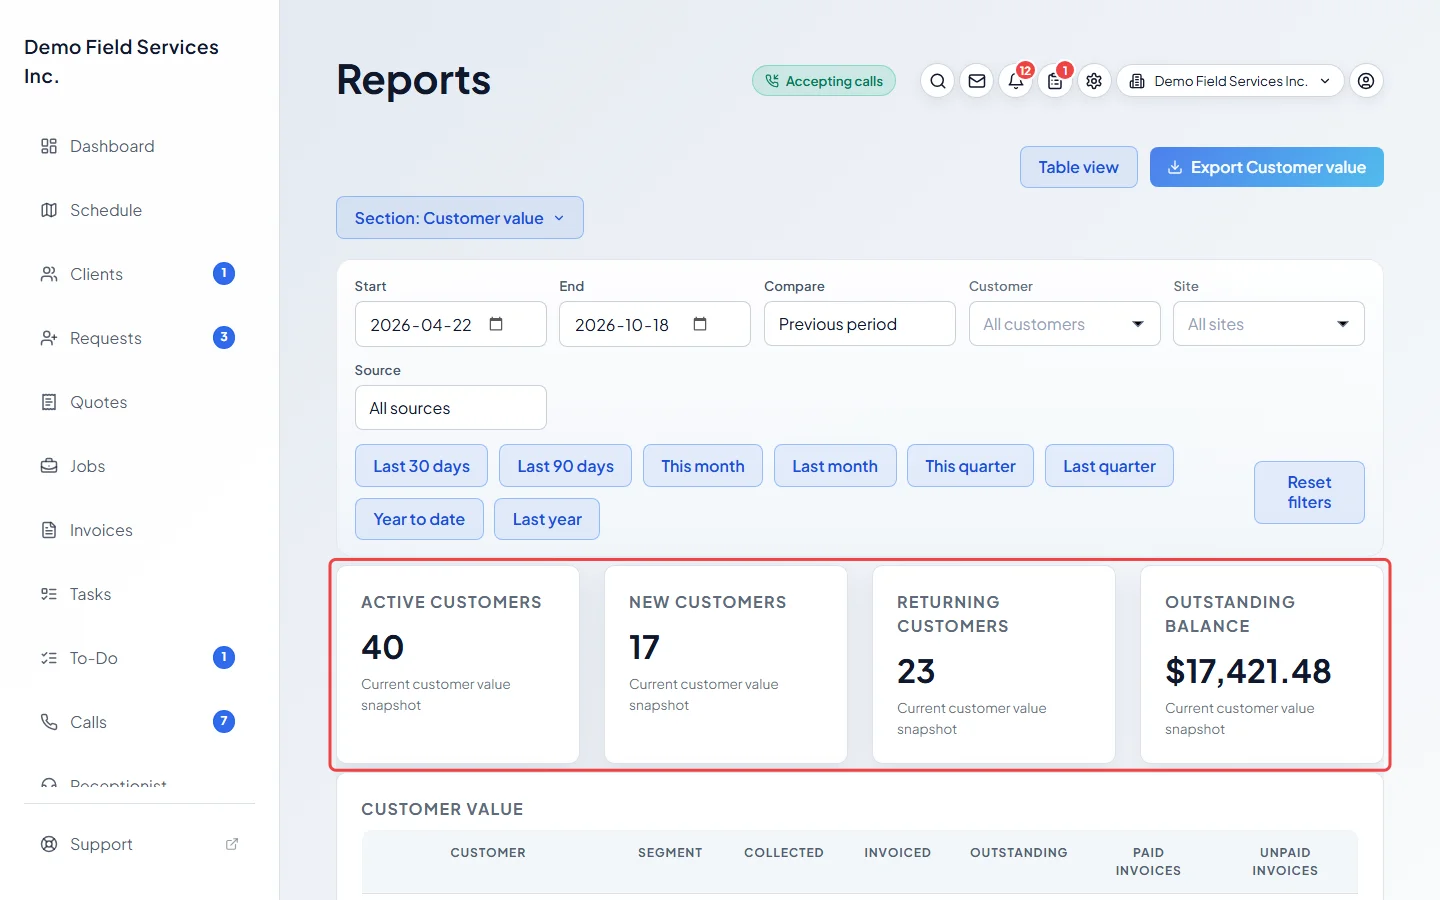Select the This quarter preset
The height and width of the screenshot is (900, 1440).
tap(970, 466)
